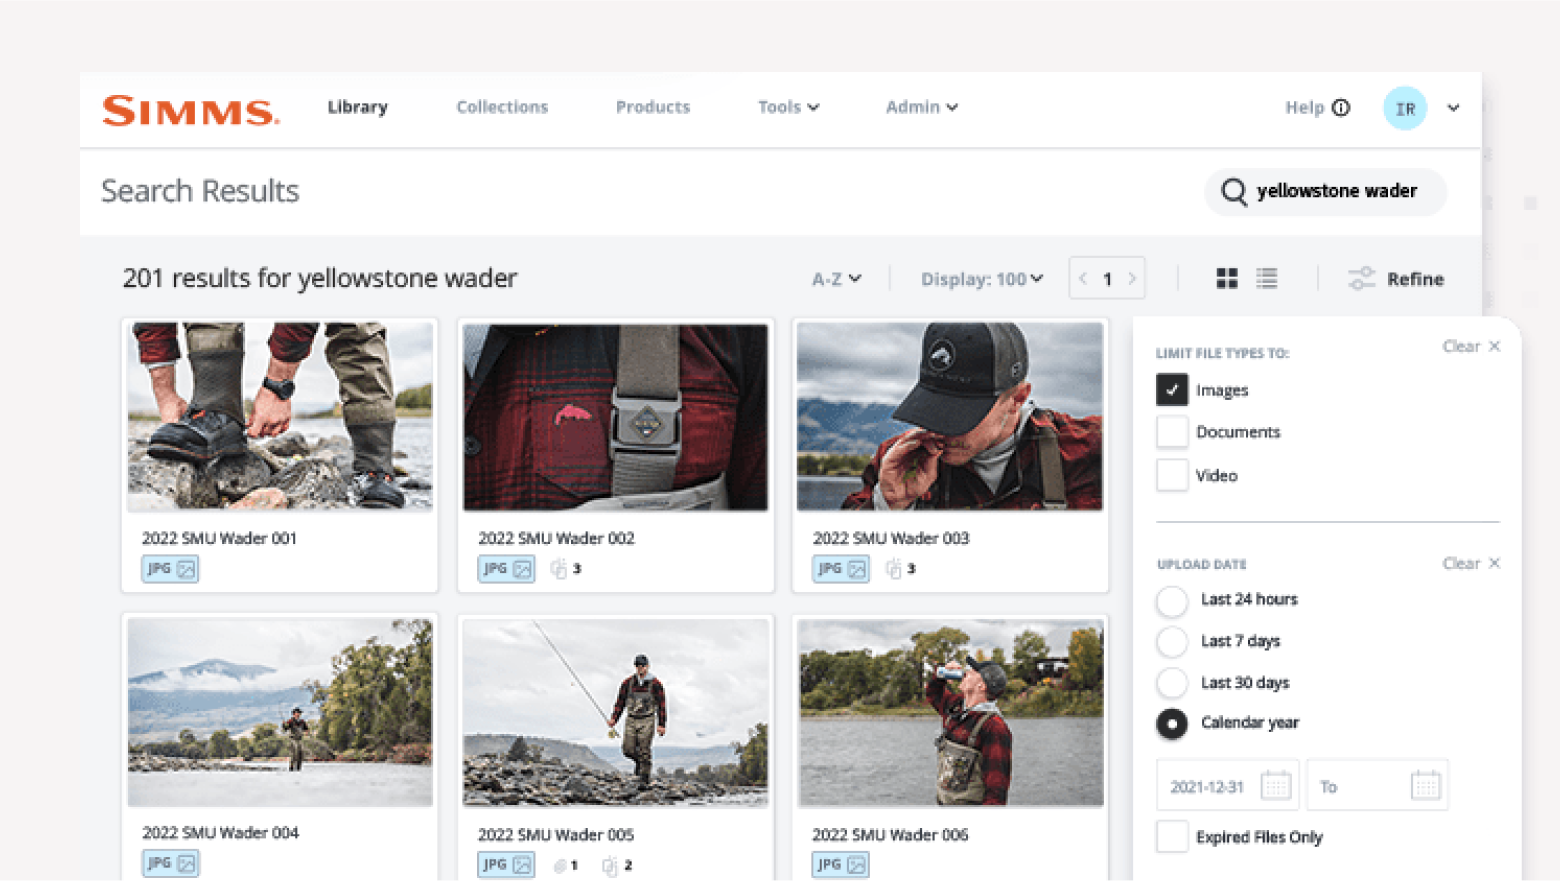The width and height of the screenshot is (1560, 881).
Task: Click JPG badge on 2022 SMU Wader 003
Action: pyautogui.click(x=841, y=569)
